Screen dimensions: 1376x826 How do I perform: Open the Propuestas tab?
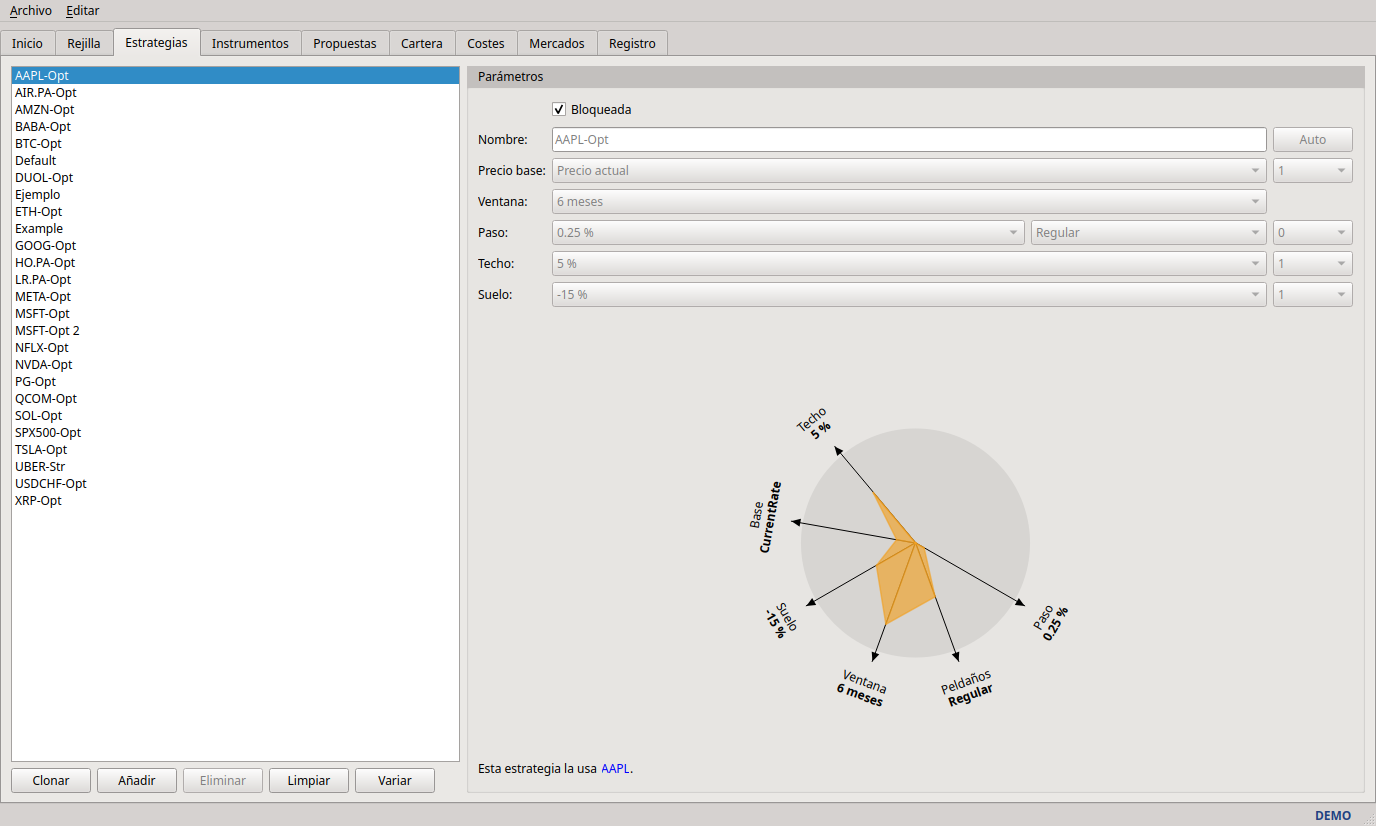[x=345, y=43]
